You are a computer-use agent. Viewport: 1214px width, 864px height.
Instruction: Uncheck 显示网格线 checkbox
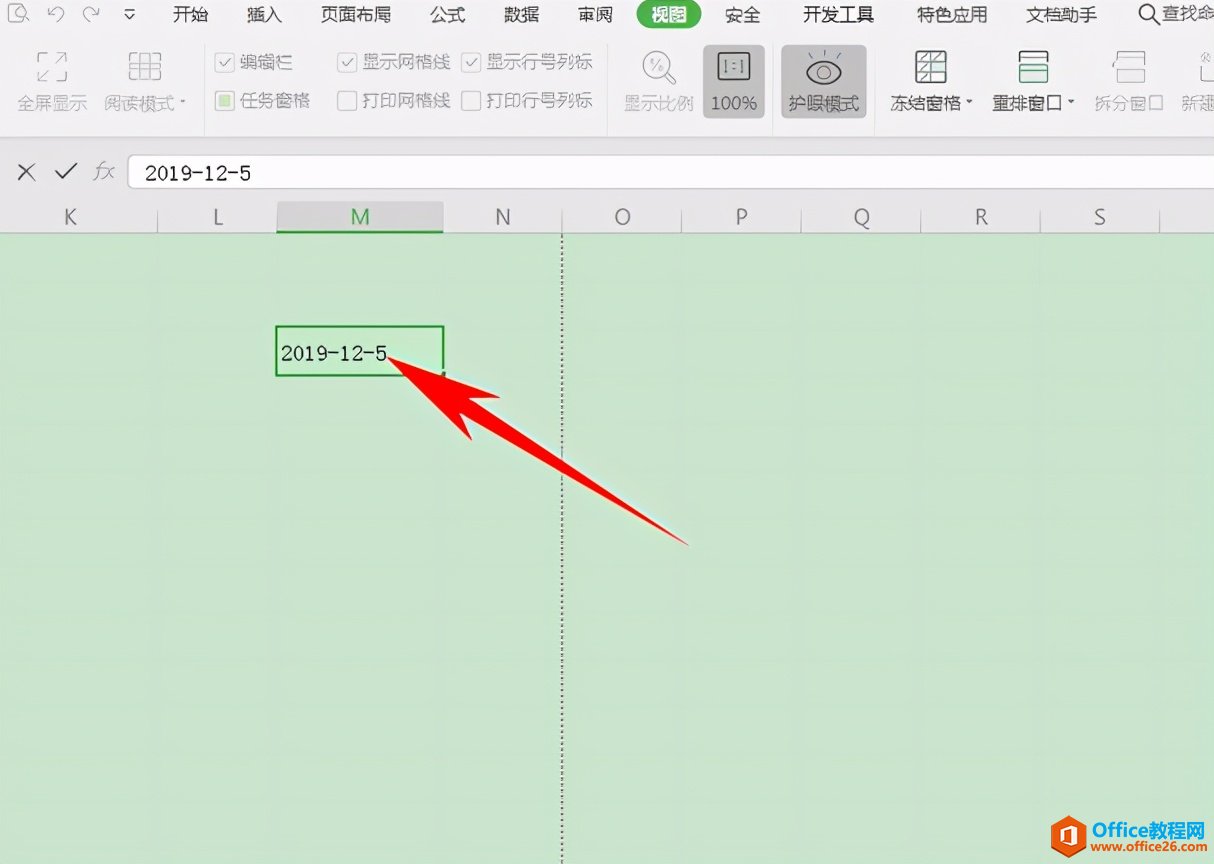tap(347, 63)
